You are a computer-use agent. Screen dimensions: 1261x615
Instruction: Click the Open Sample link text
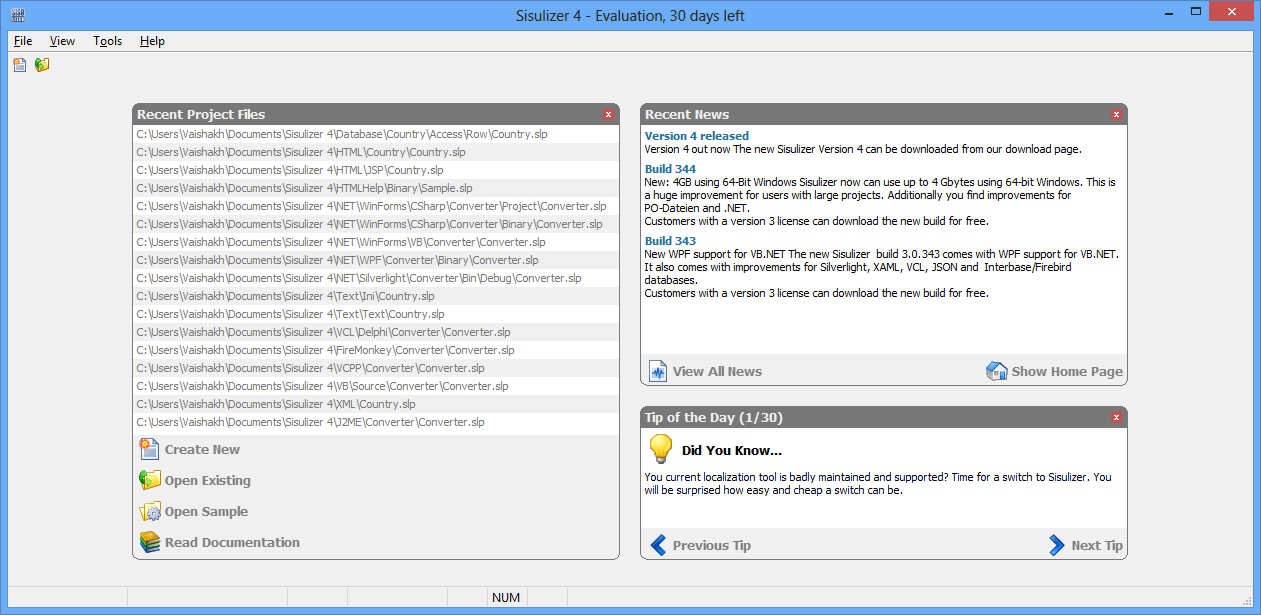point(206,512)
